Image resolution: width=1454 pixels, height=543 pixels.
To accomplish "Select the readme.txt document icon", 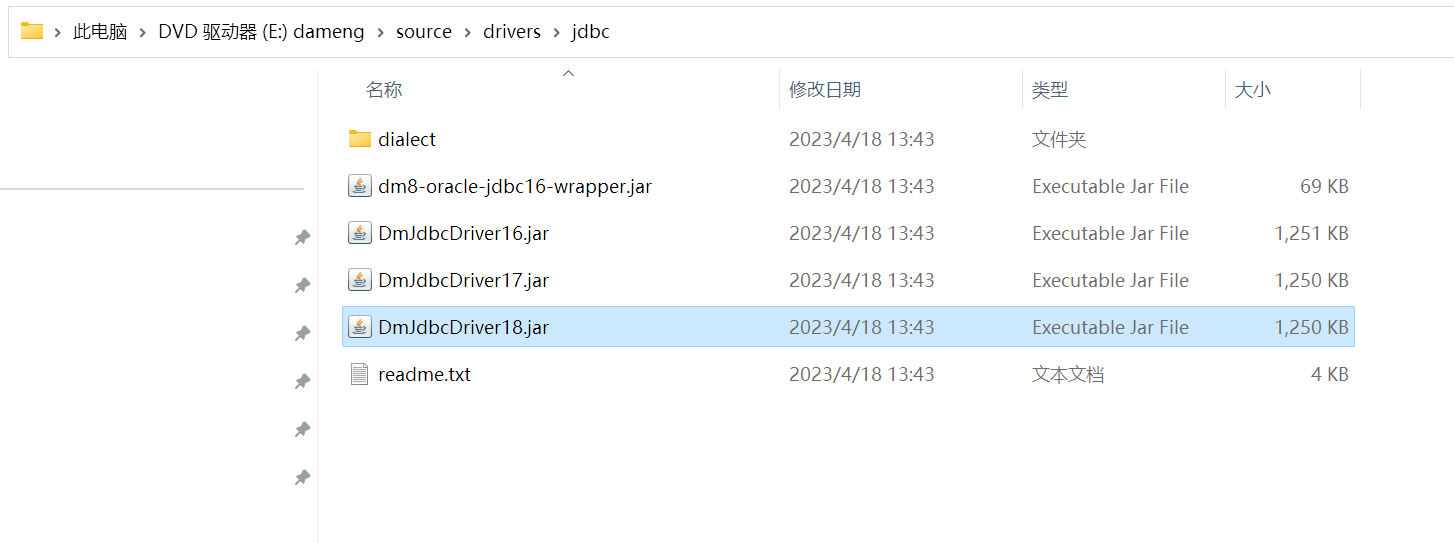I will click(x=360, y=374).
